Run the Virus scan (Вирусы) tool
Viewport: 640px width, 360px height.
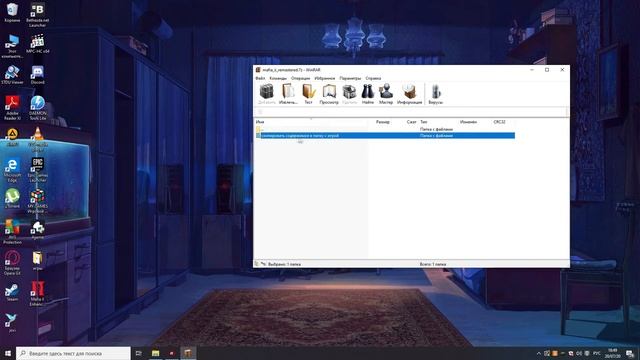tap(436, 94)
